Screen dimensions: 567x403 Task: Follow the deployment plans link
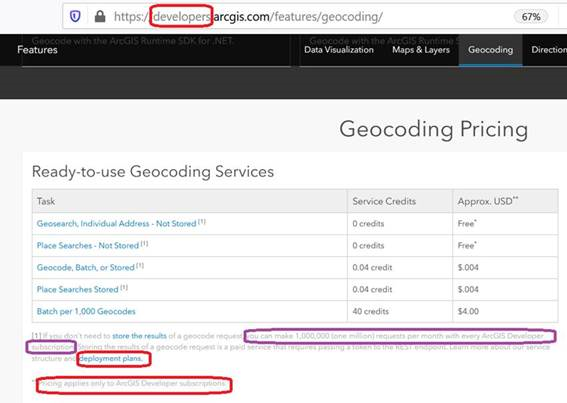pyautogui.click(x=111, y=359)
